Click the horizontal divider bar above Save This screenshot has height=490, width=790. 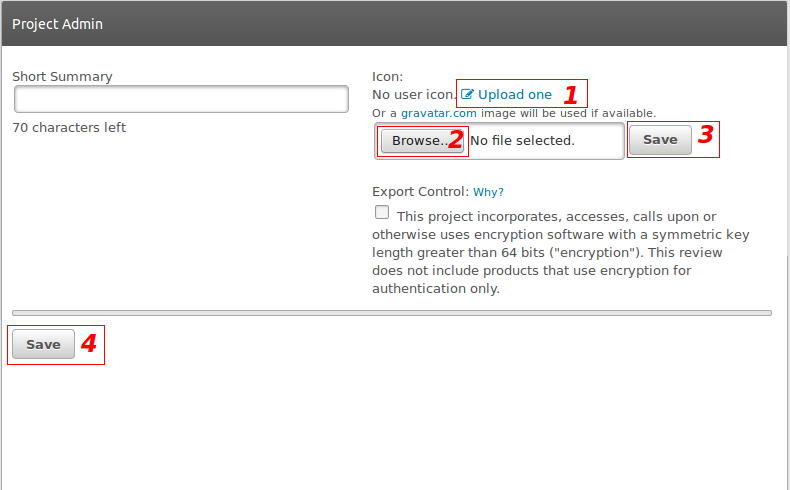click(x=392, y=313)
